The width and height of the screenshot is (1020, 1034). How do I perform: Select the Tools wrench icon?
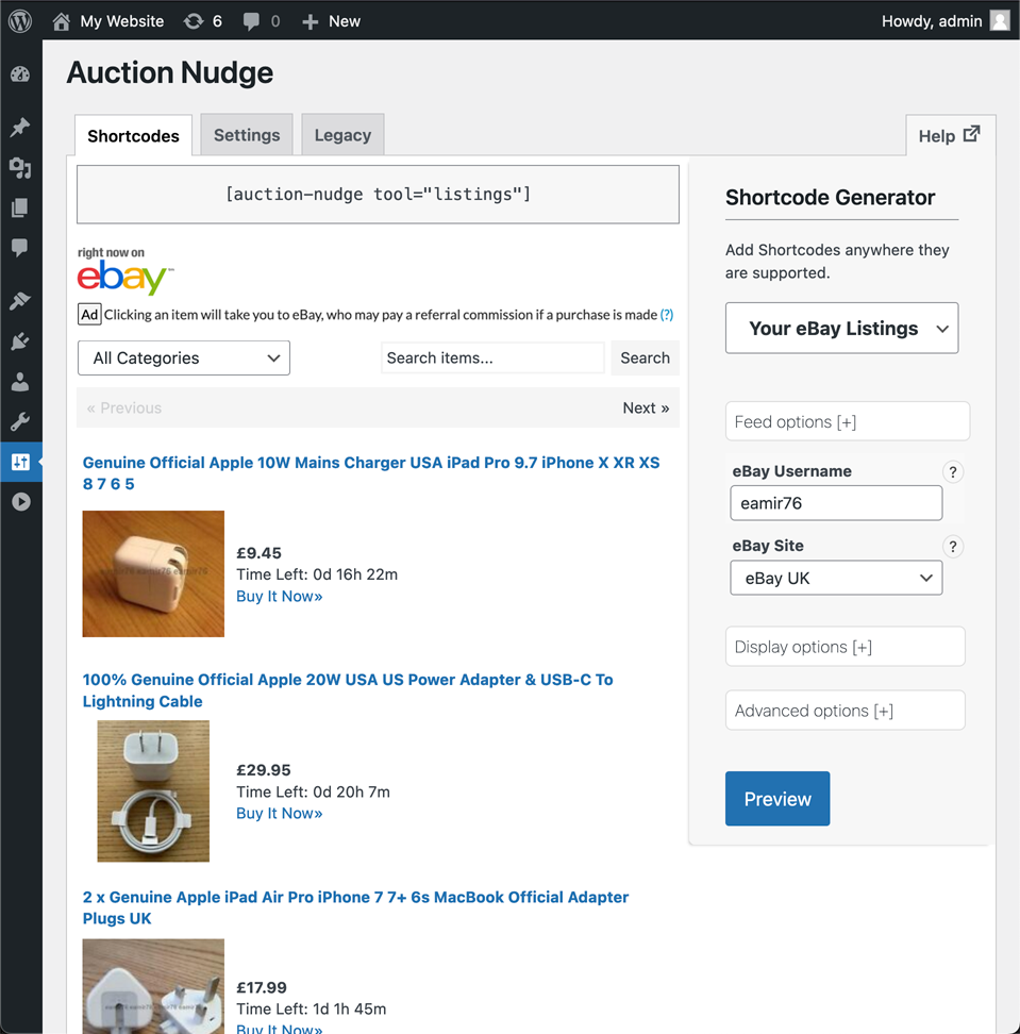[20, 420]
